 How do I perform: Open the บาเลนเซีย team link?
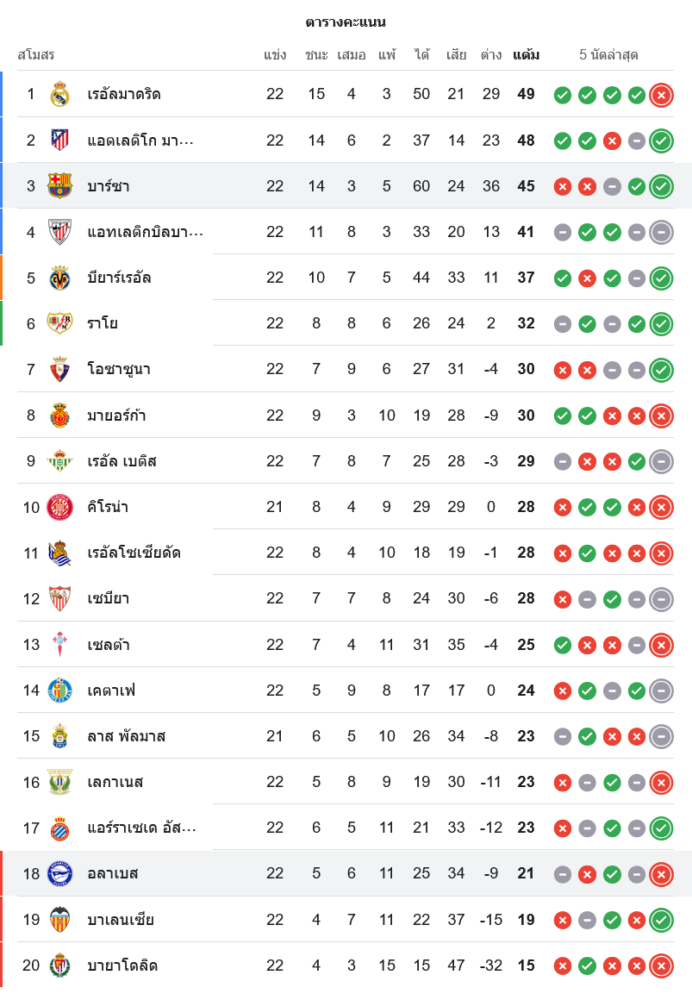pyautogui.click(x=120, y=919)
